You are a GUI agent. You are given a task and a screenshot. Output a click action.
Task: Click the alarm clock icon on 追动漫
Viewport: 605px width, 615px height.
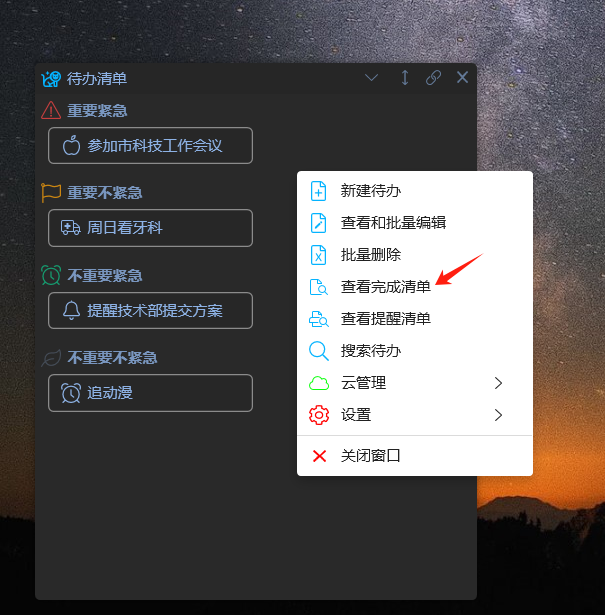tap(71, 393)
